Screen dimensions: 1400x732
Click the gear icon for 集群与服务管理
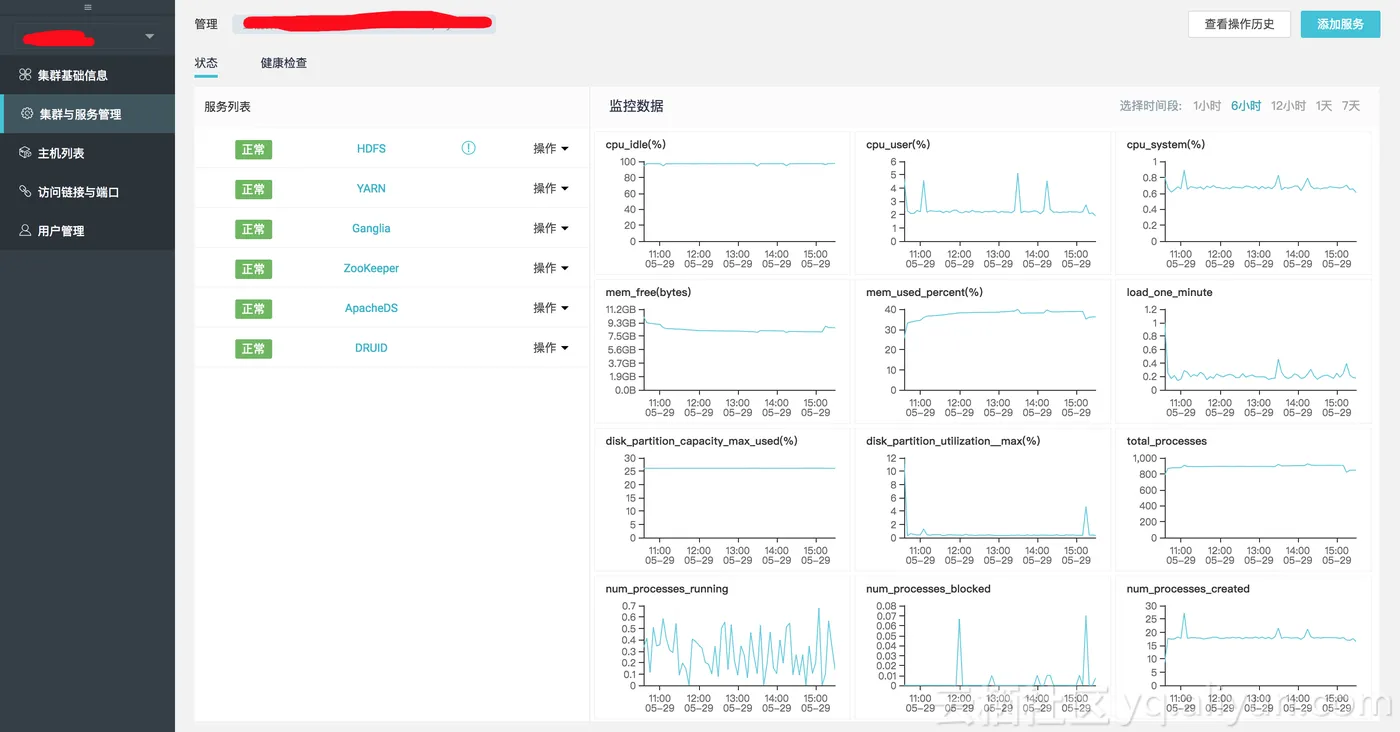tap(28, 114)
